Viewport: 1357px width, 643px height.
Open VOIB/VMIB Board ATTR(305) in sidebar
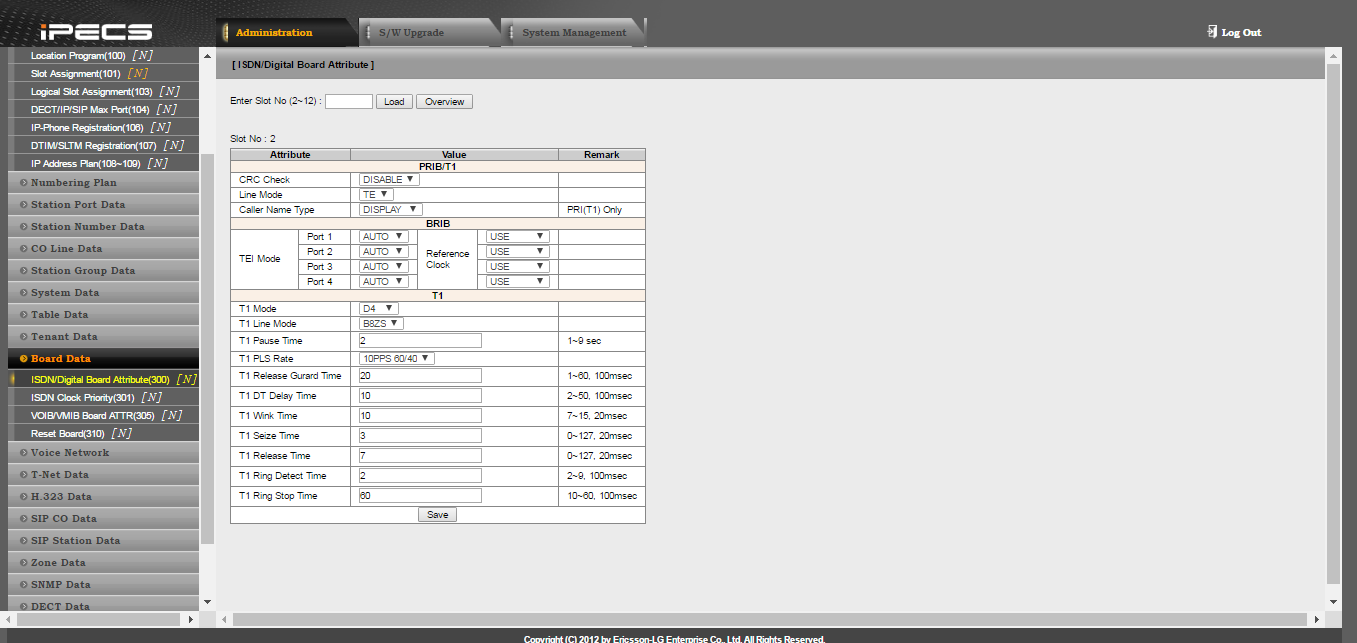92,416
